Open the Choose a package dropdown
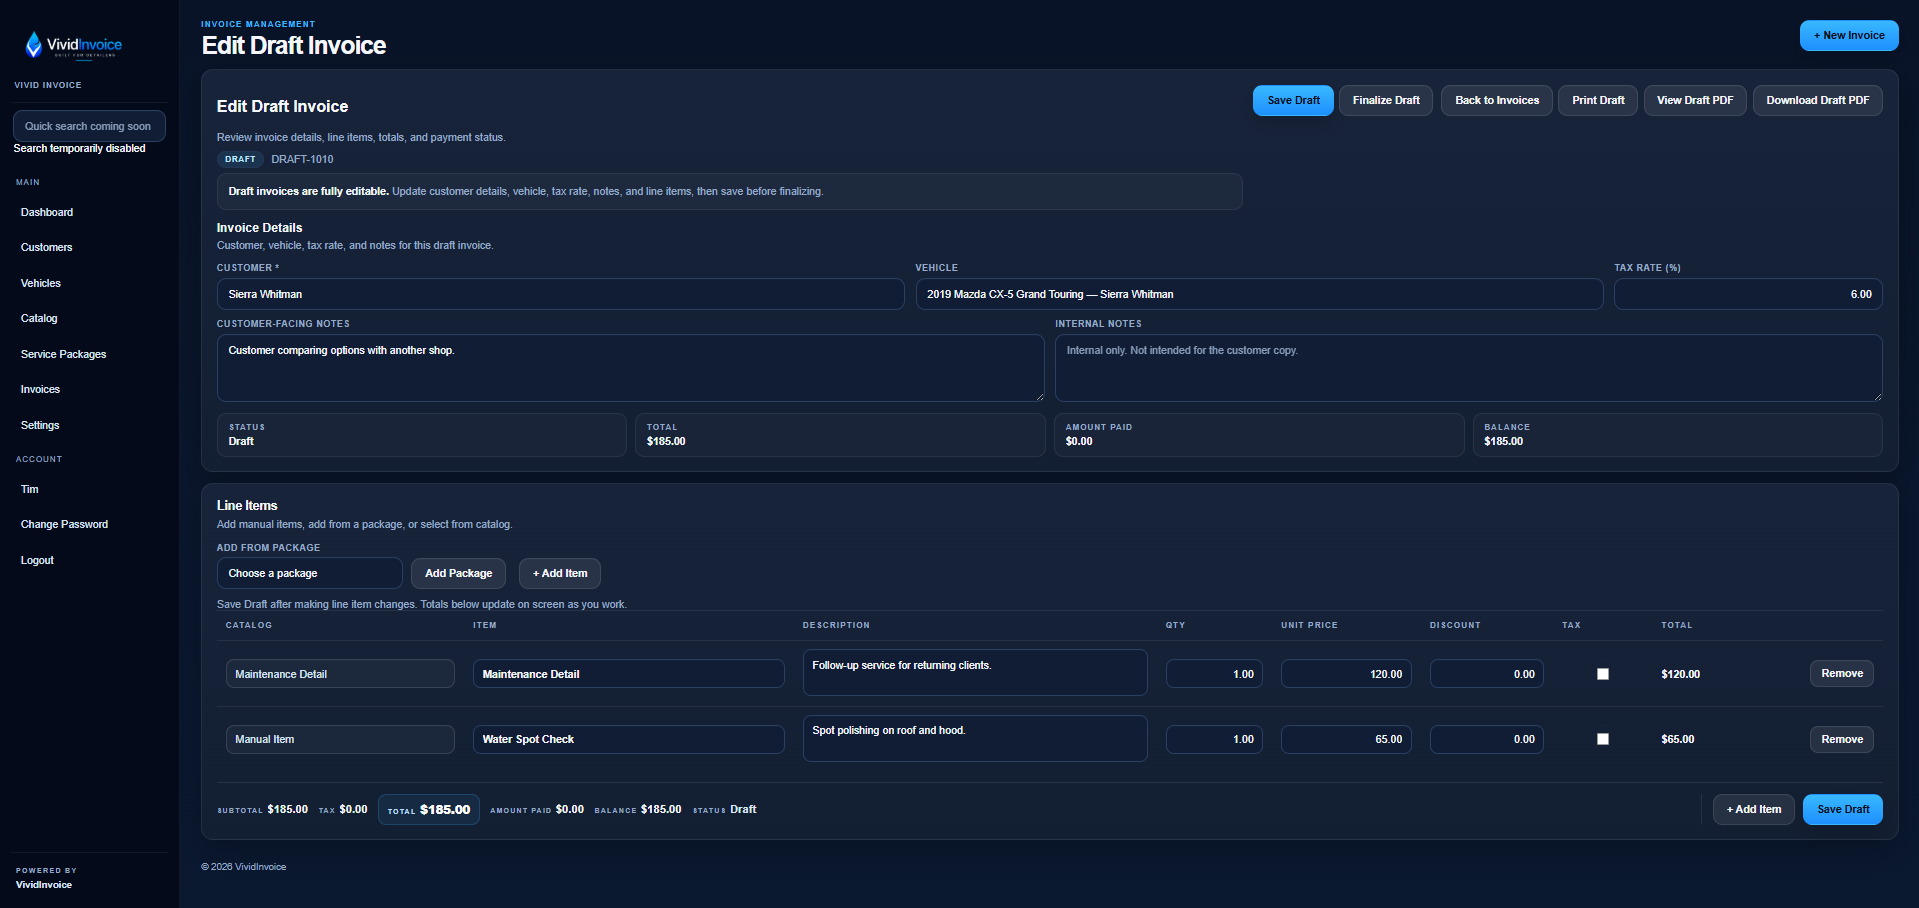Image resolution: width=1919 pixels, height=908 pixels. (310, 573)
